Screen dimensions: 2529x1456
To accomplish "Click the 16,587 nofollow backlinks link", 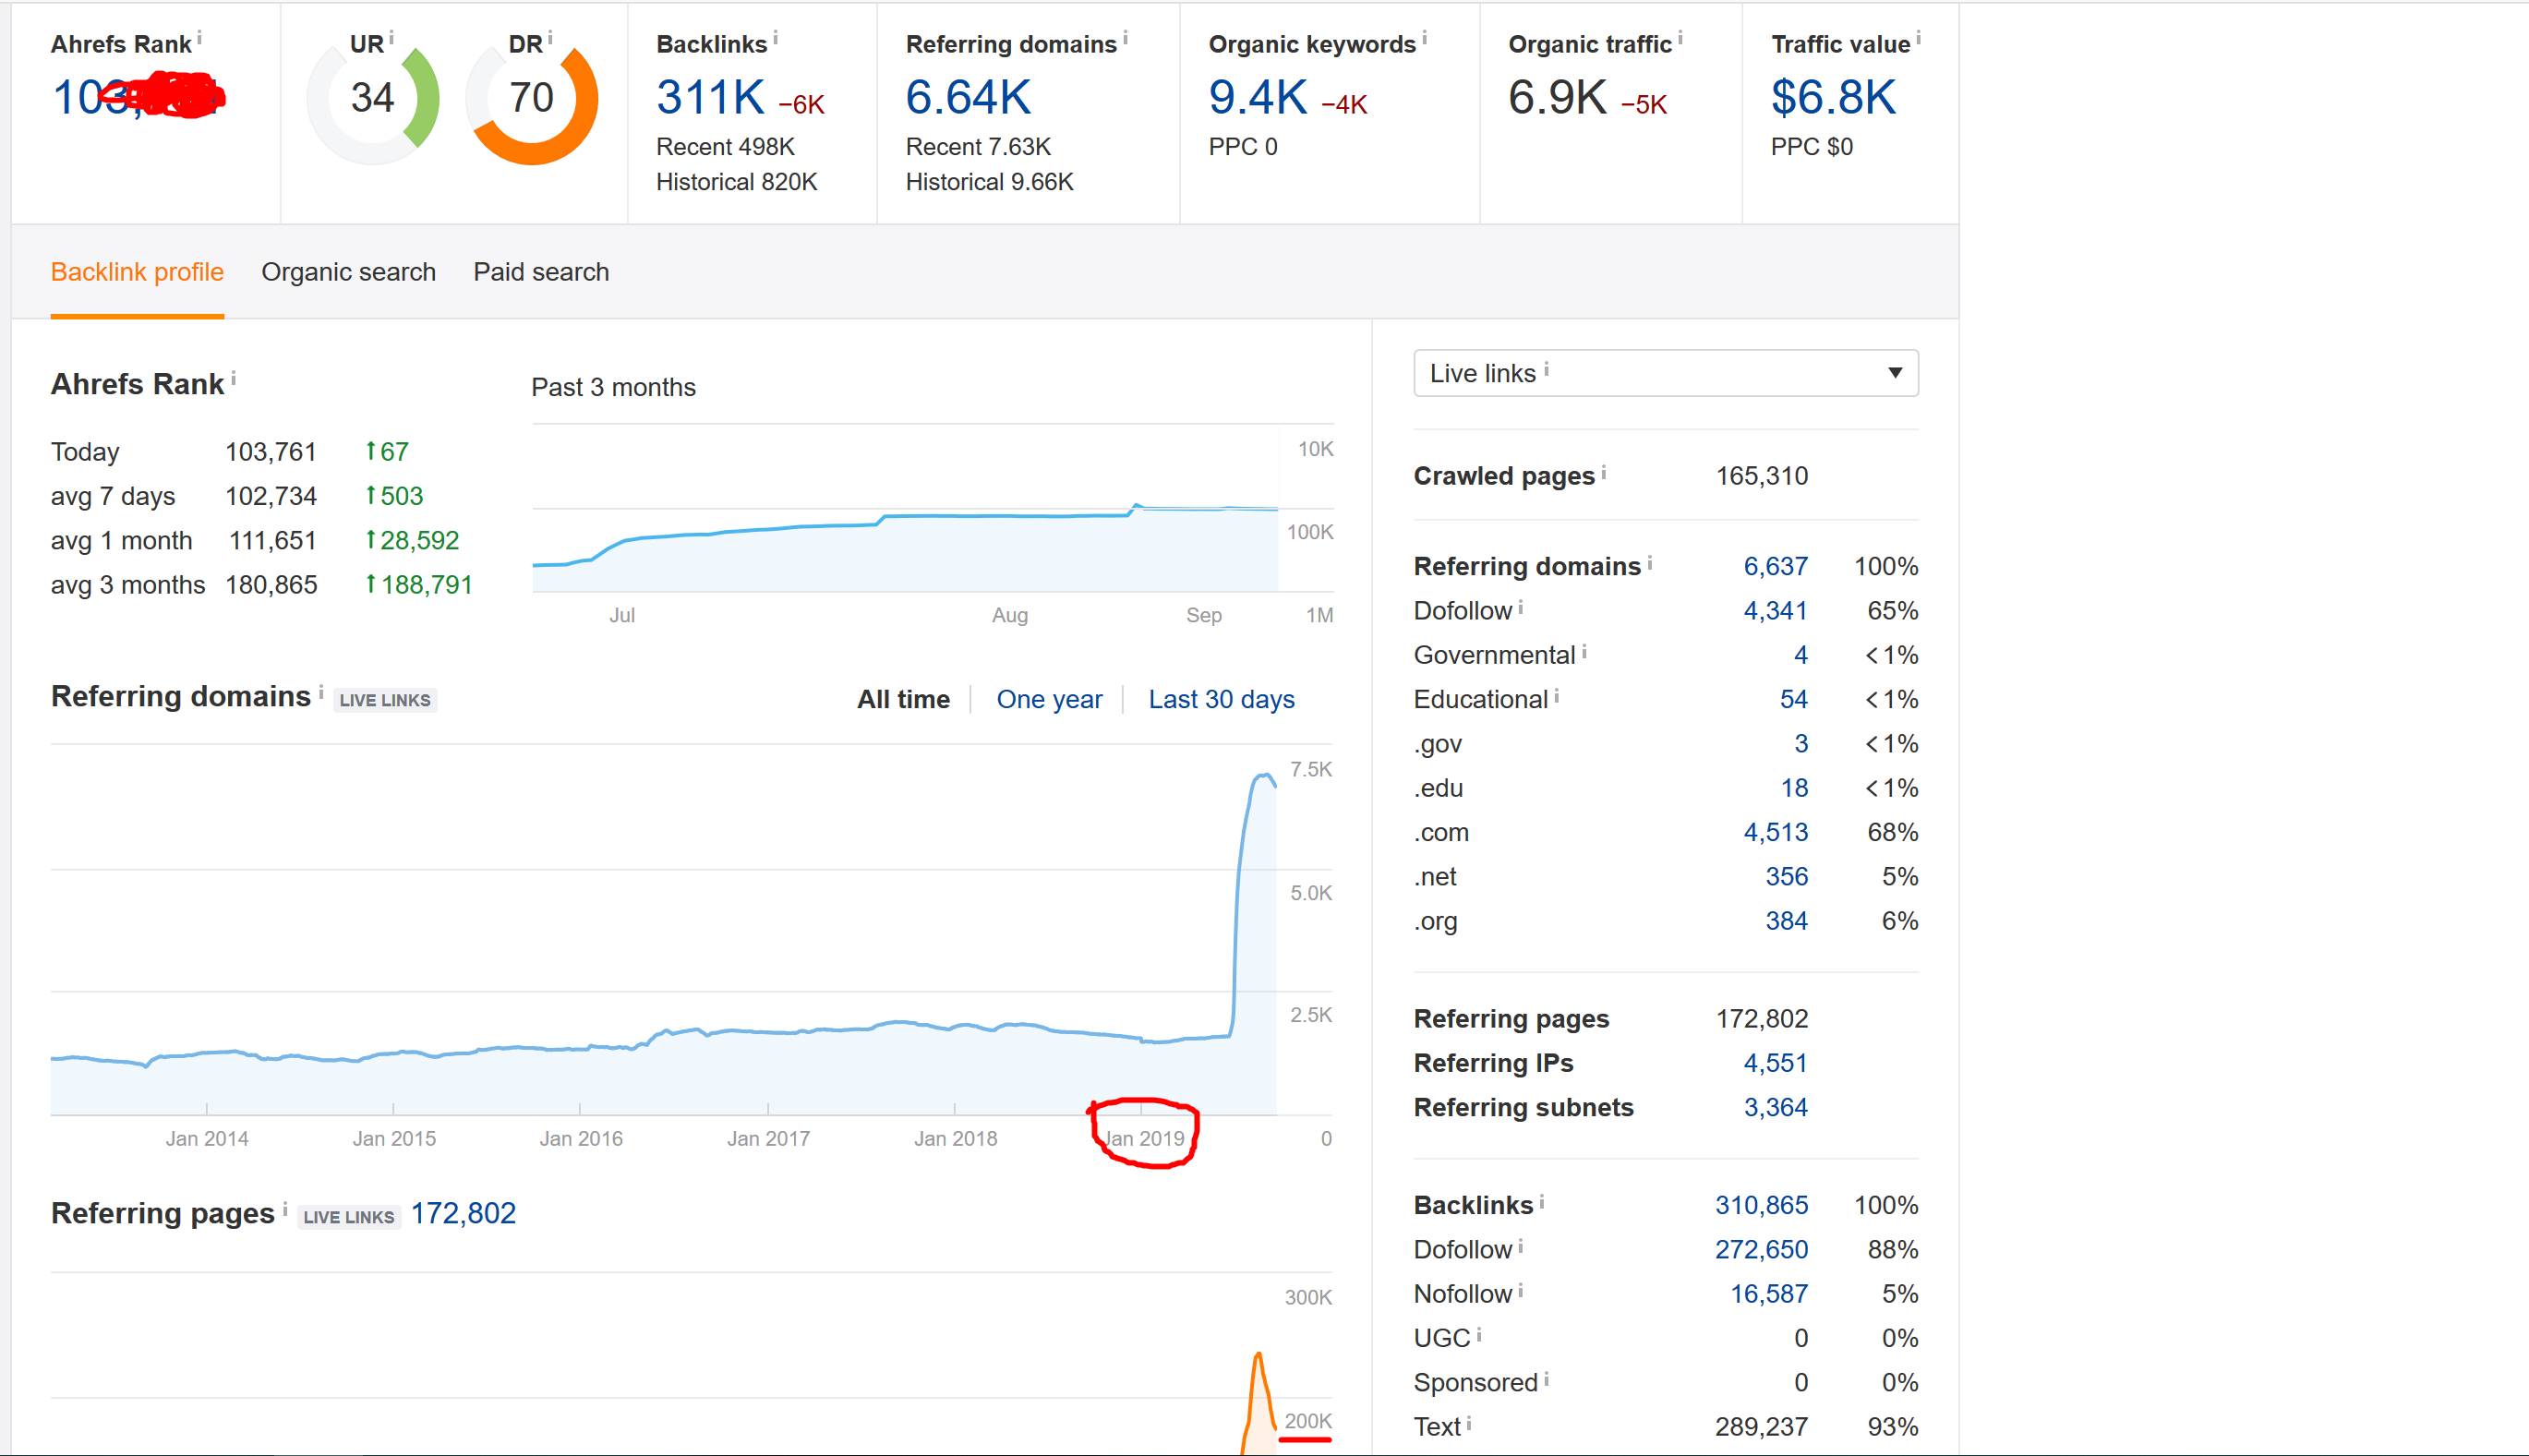I will click(x=1768, y=1294).
